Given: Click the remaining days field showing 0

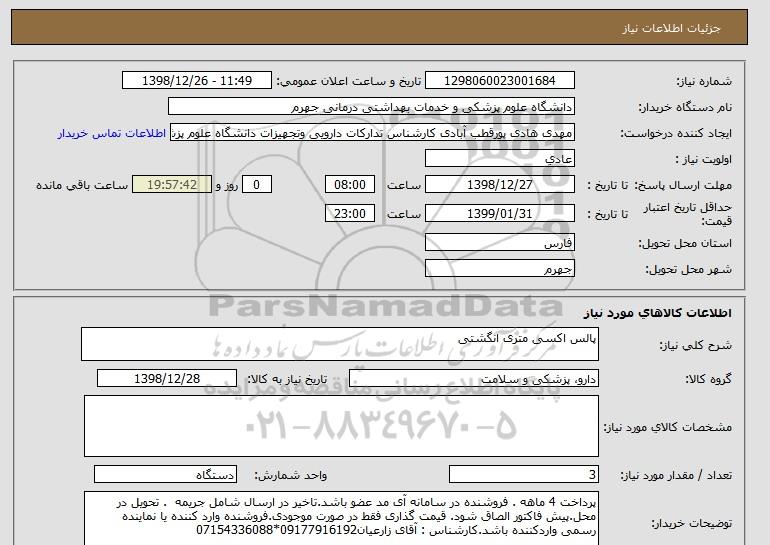Looking at the screenshot, I should click(256, 185).
